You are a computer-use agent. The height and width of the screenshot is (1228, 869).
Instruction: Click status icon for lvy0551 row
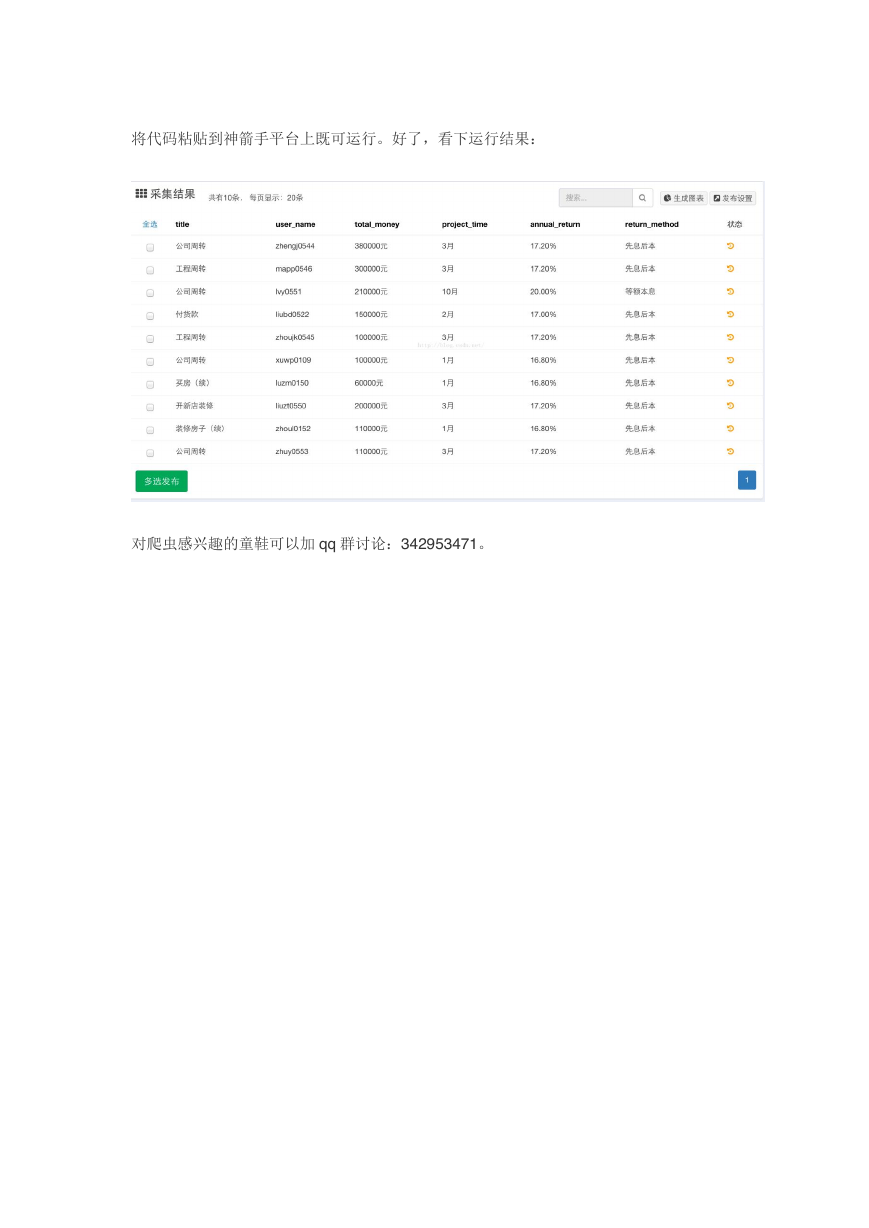pos(730,291)
